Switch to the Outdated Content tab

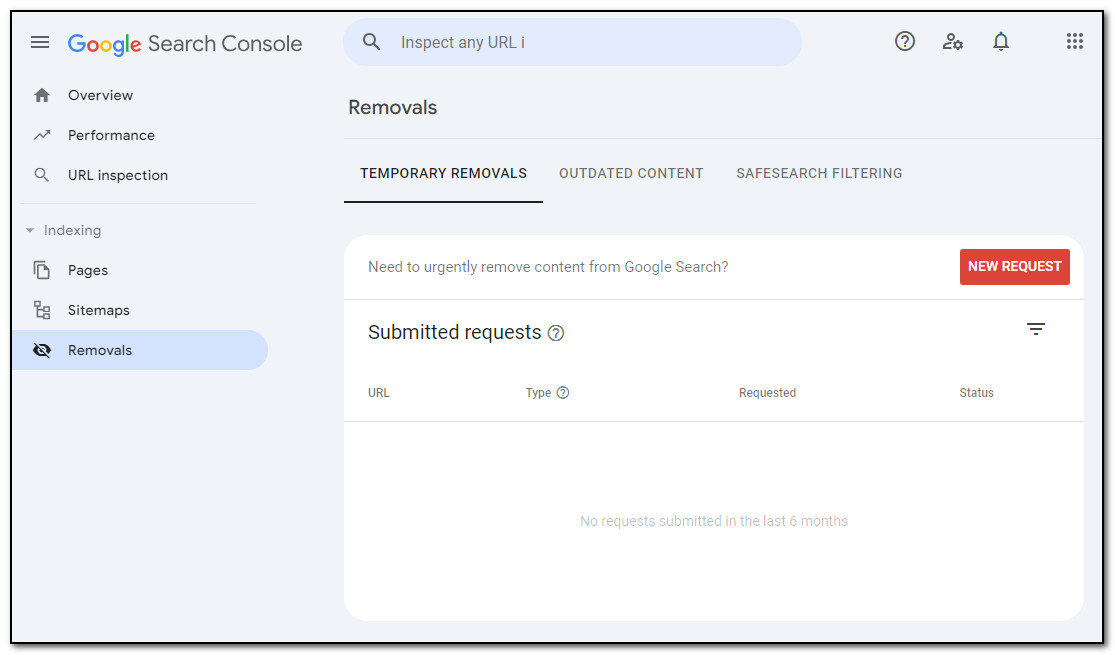tap(631, 173)
